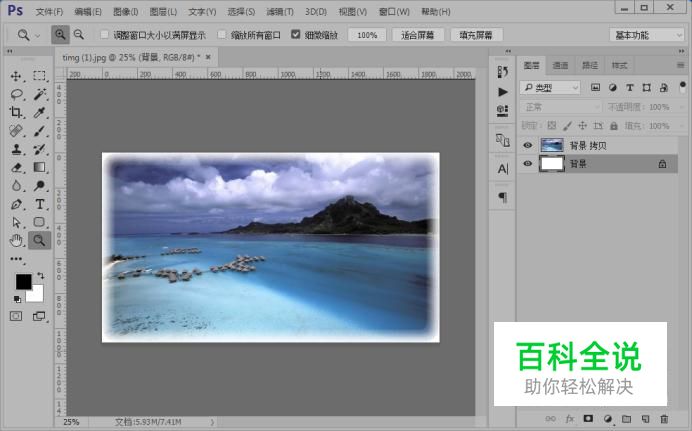Create a new layer
This screenshot has height=431, width=692.
[x=645, y=419]
